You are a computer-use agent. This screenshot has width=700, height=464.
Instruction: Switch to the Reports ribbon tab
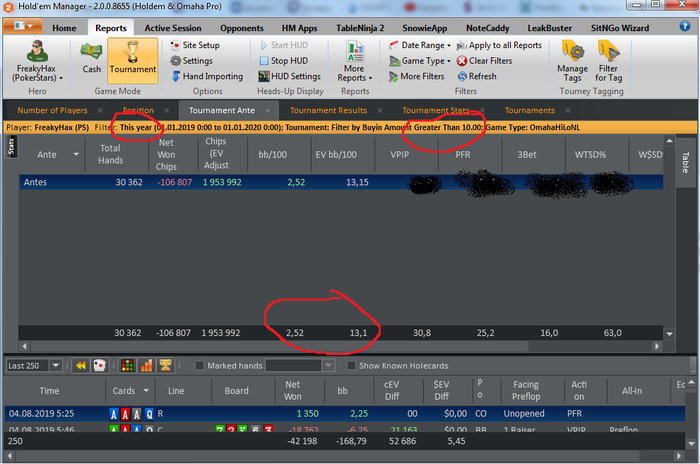point(111,28)
